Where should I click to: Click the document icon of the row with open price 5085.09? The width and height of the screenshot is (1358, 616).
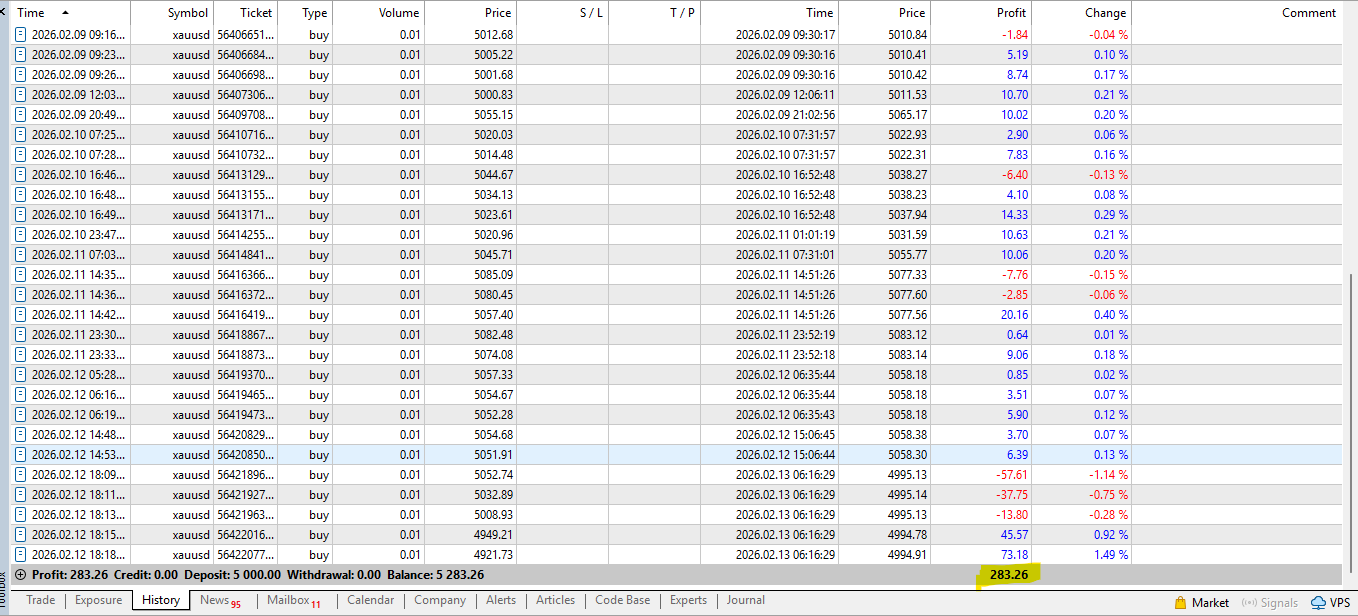pos(21,274)
